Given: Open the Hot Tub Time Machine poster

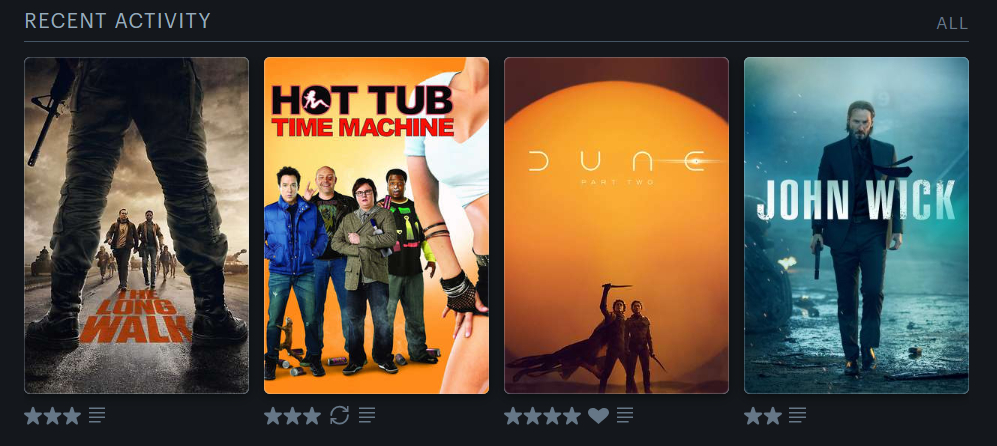Looking at the screenshot, I should [376, 225].
